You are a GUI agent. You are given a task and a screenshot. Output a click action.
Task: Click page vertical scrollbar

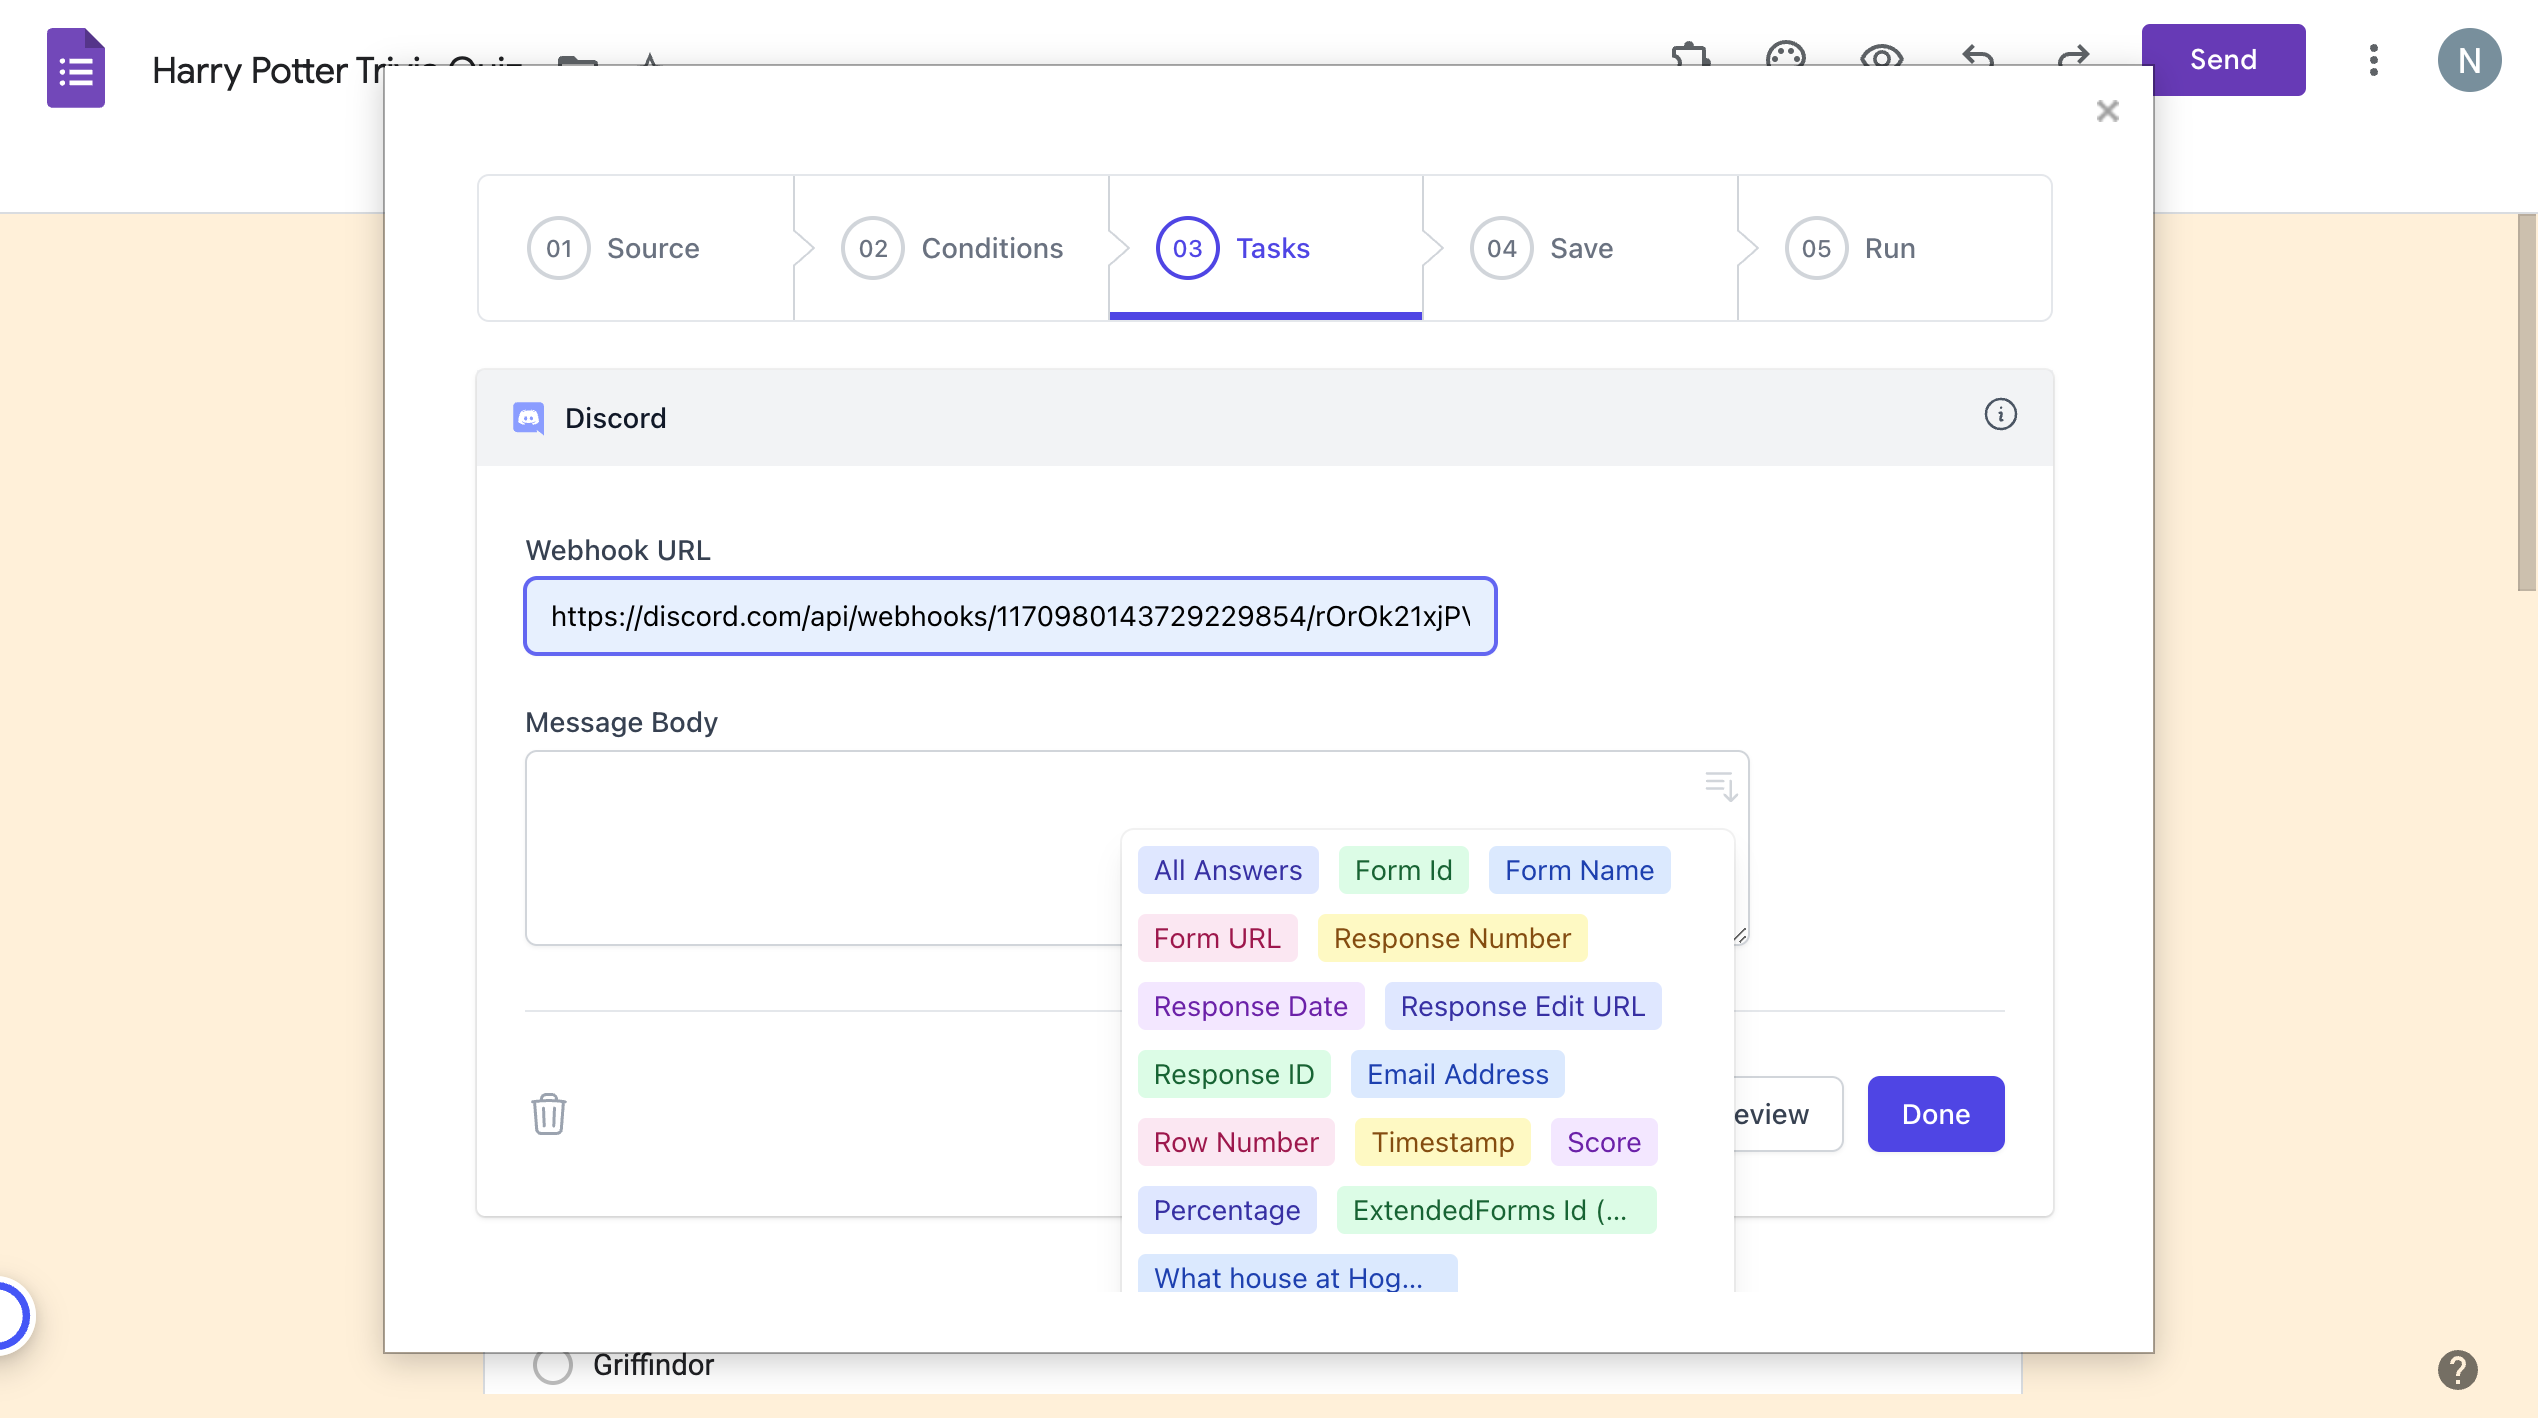[x=2526, y=402]
